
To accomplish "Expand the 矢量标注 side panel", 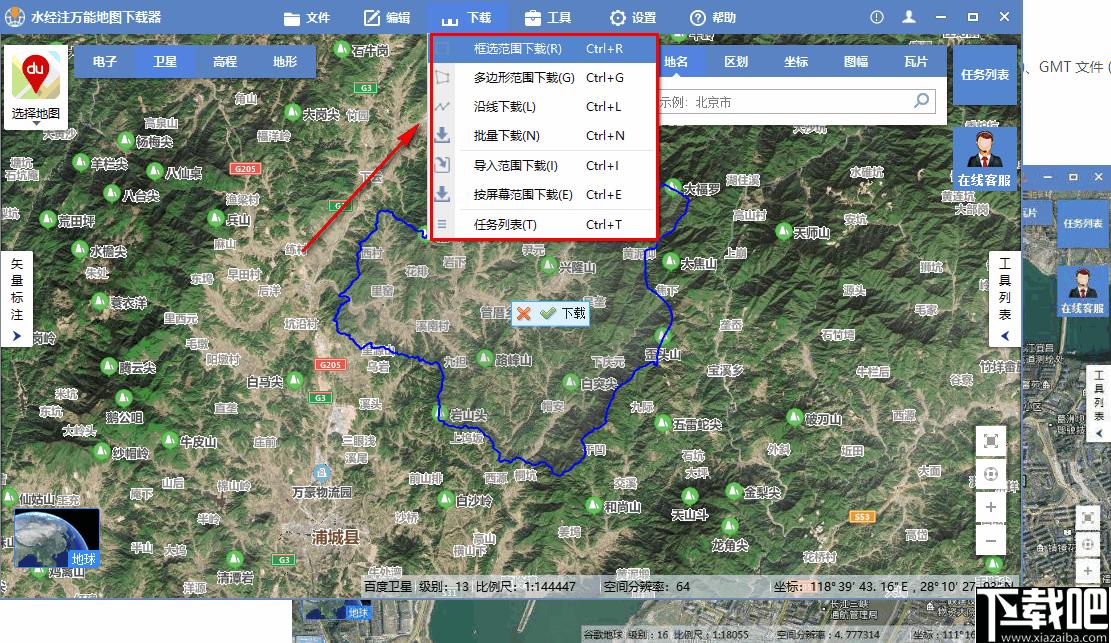I will pos(17,298).
